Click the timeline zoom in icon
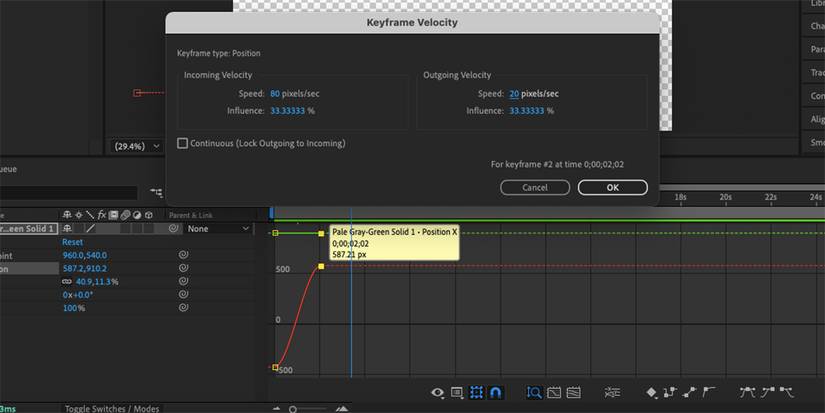 pos(342,409)
